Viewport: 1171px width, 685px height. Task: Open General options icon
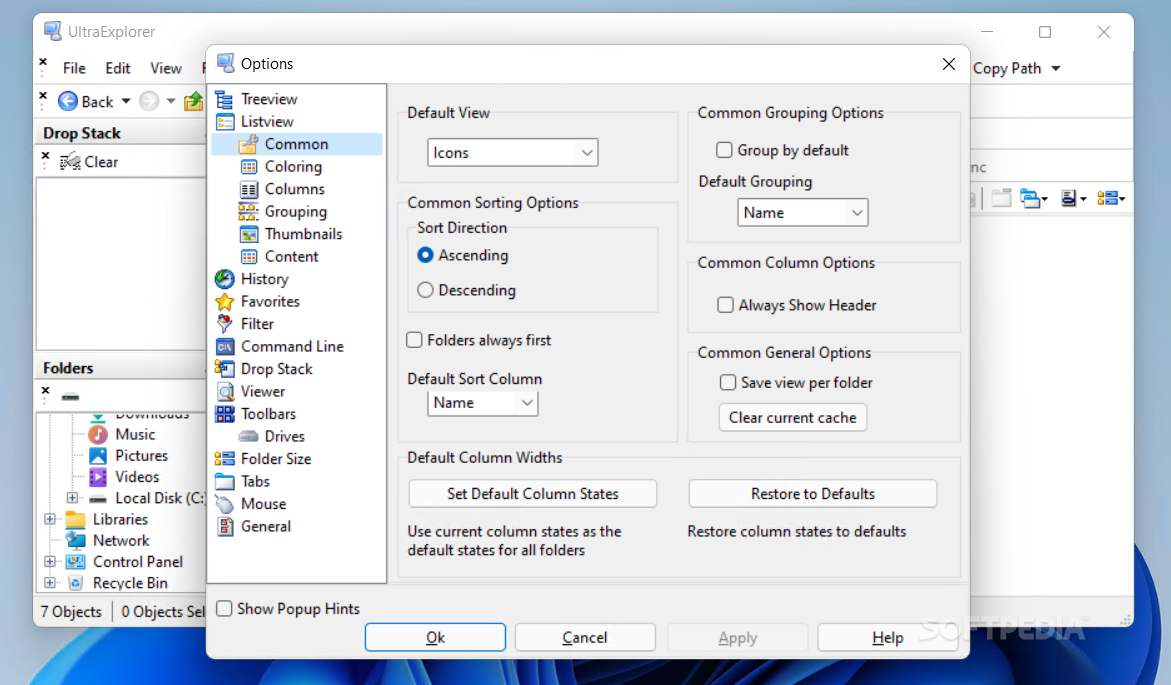(225, 526)
